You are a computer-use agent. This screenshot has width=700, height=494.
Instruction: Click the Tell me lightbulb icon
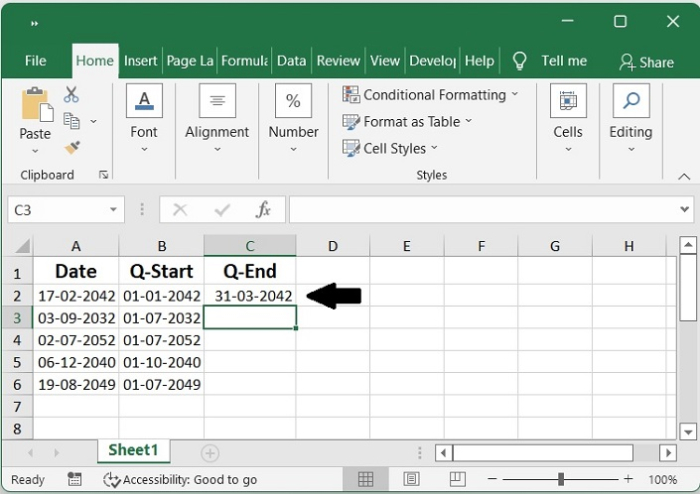519,61
